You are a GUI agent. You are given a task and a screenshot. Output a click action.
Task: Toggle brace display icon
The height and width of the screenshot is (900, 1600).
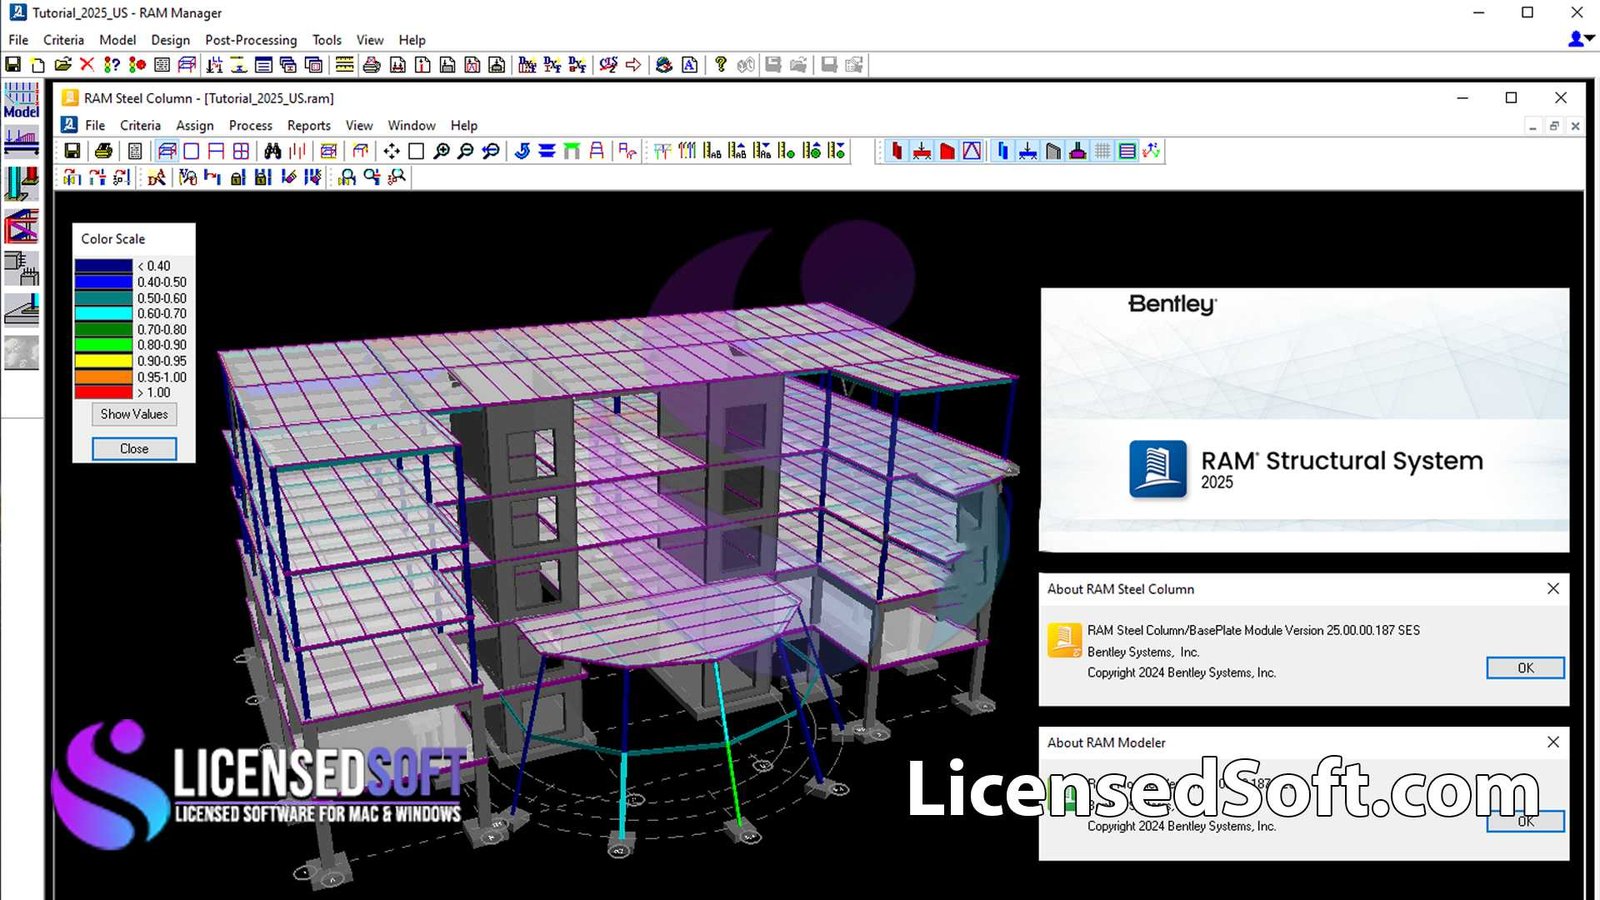point(972,151)
